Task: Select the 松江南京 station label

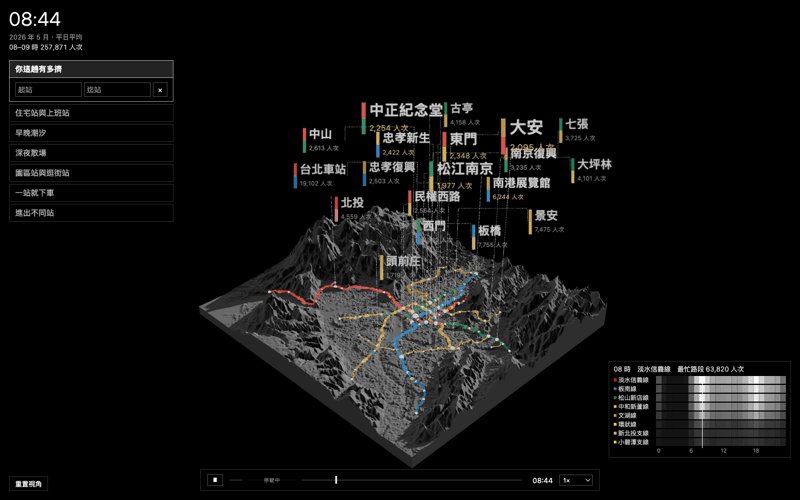Action: pyautogui.click(x=465, y=169)
